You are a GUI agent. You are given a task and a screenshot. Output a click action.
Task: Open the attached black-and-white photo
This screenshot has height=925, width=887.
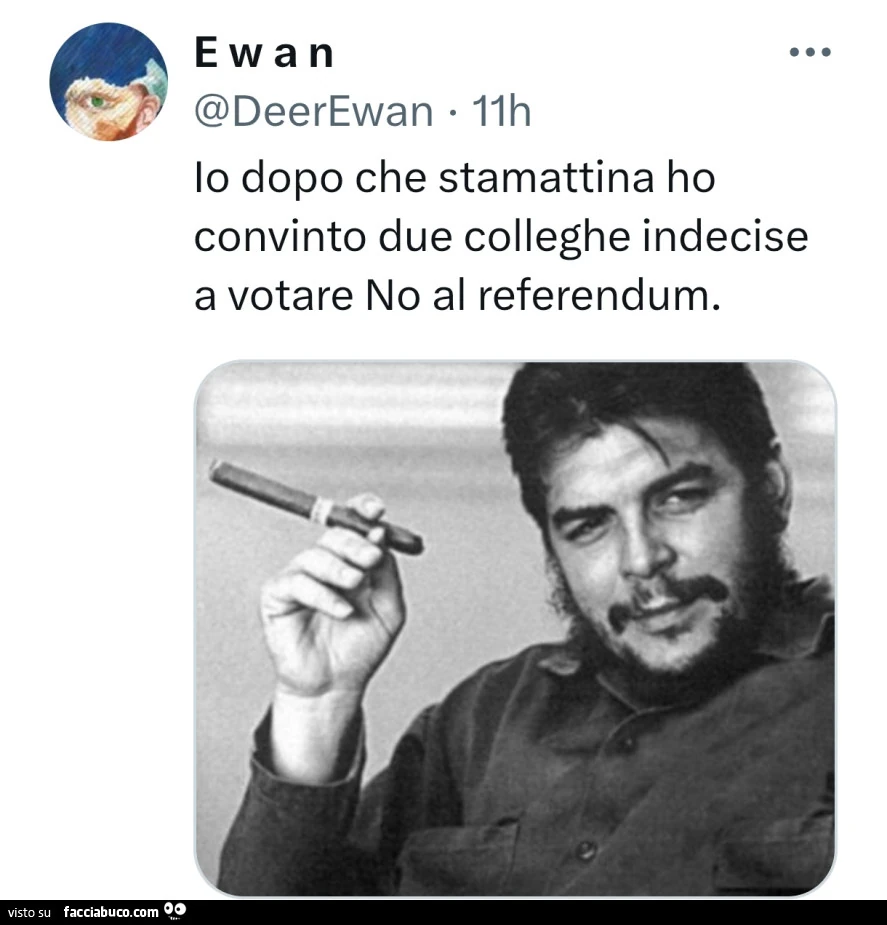[515, 628]
